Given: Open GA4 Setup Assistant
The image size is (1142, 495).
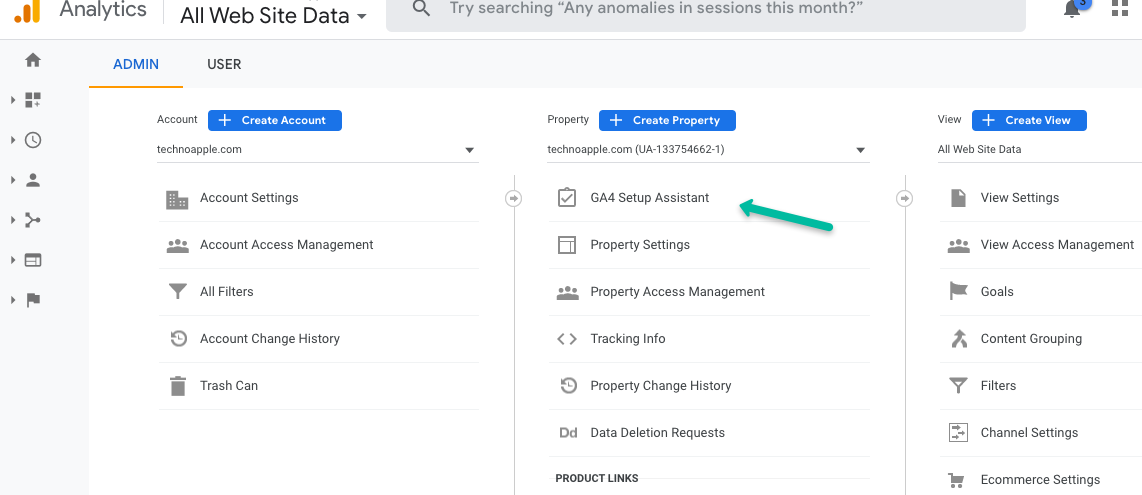Looking at the screenshot, I should pos(649,198).
